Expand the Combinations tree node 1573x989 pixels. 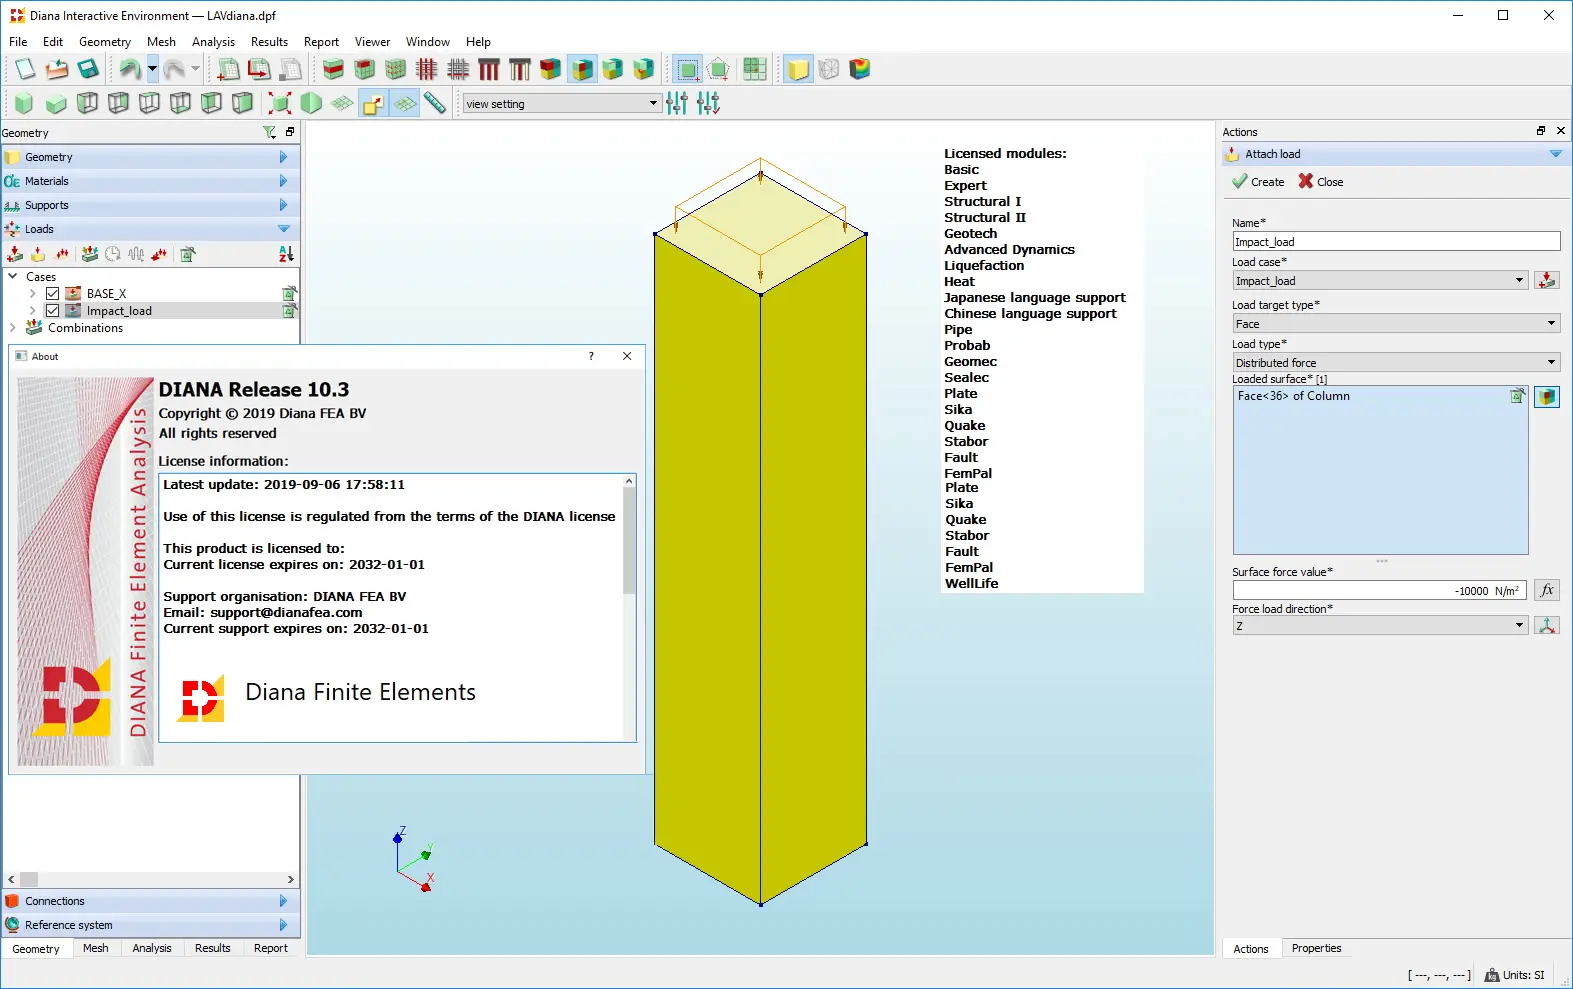click(13, 328)
